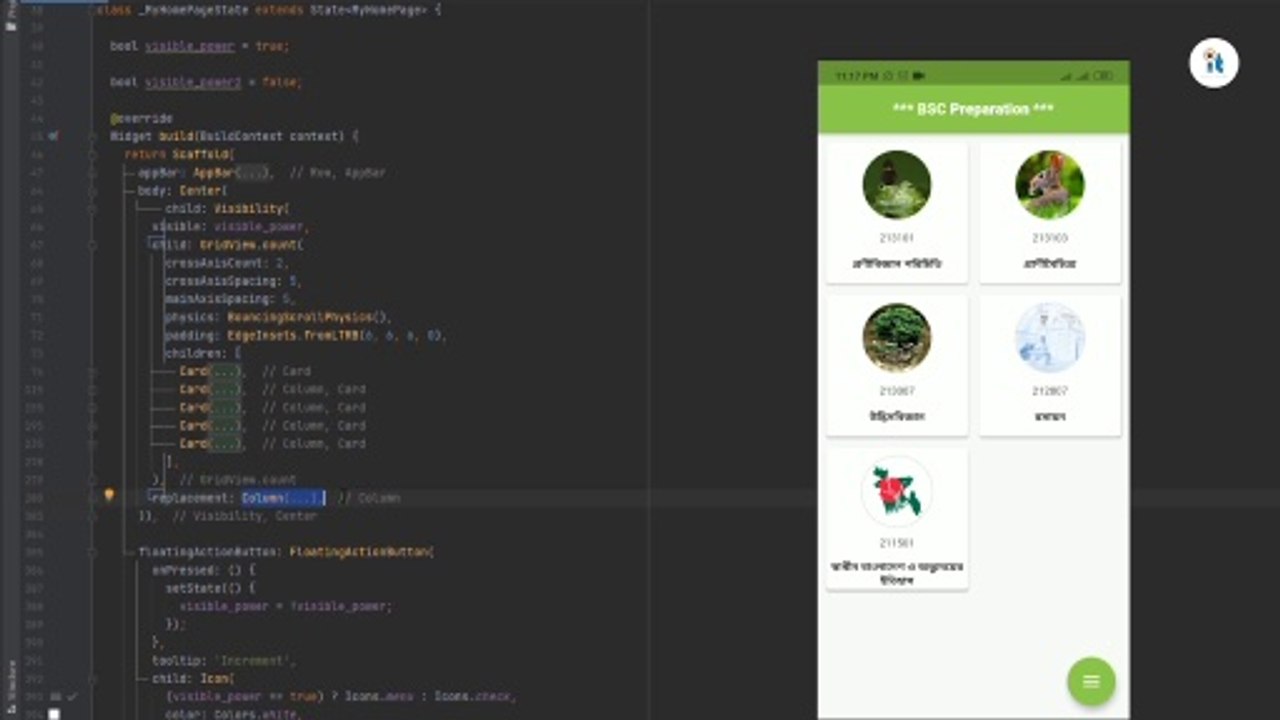Click the 'crossAxisCount: 2' code line
Image resolution: width=1280 pixels, height=720 pixels.
pyautogui.click(x=227, y=263)
